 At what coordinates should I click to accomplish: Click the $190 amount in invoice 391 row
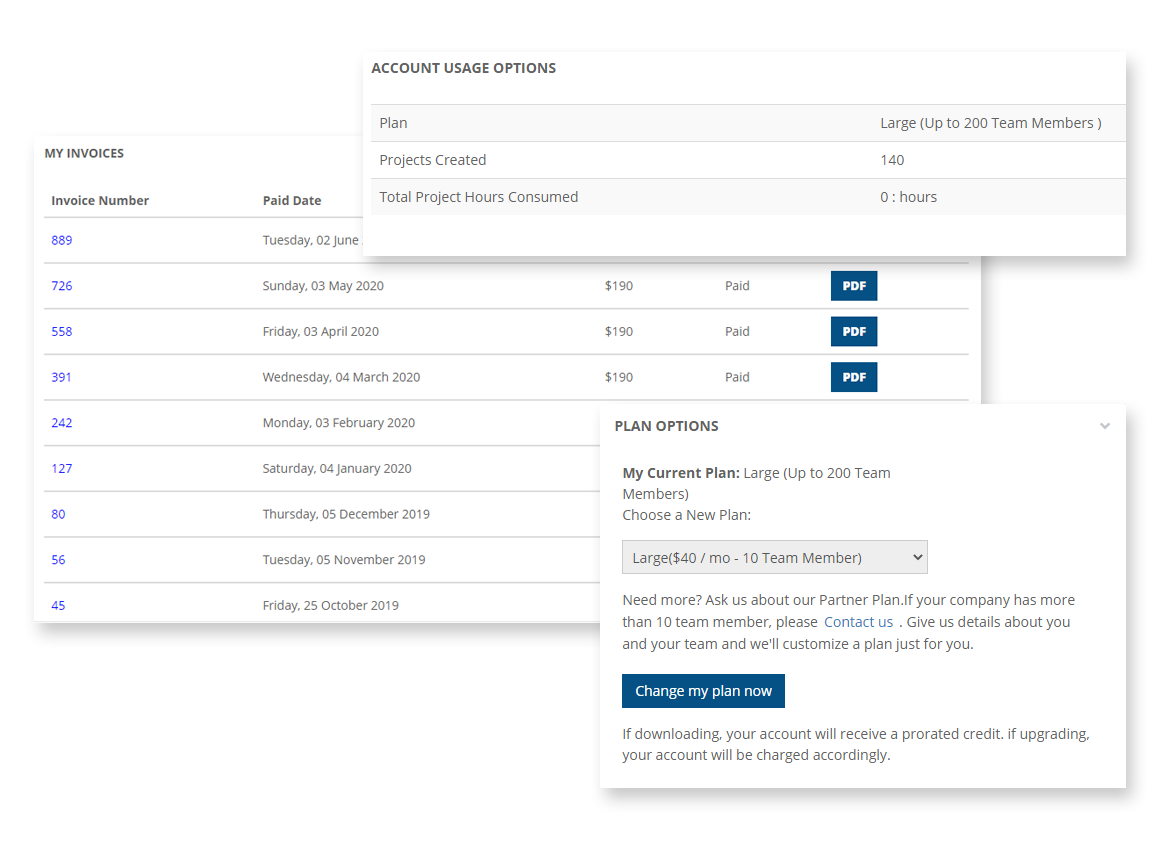point(619,377)
